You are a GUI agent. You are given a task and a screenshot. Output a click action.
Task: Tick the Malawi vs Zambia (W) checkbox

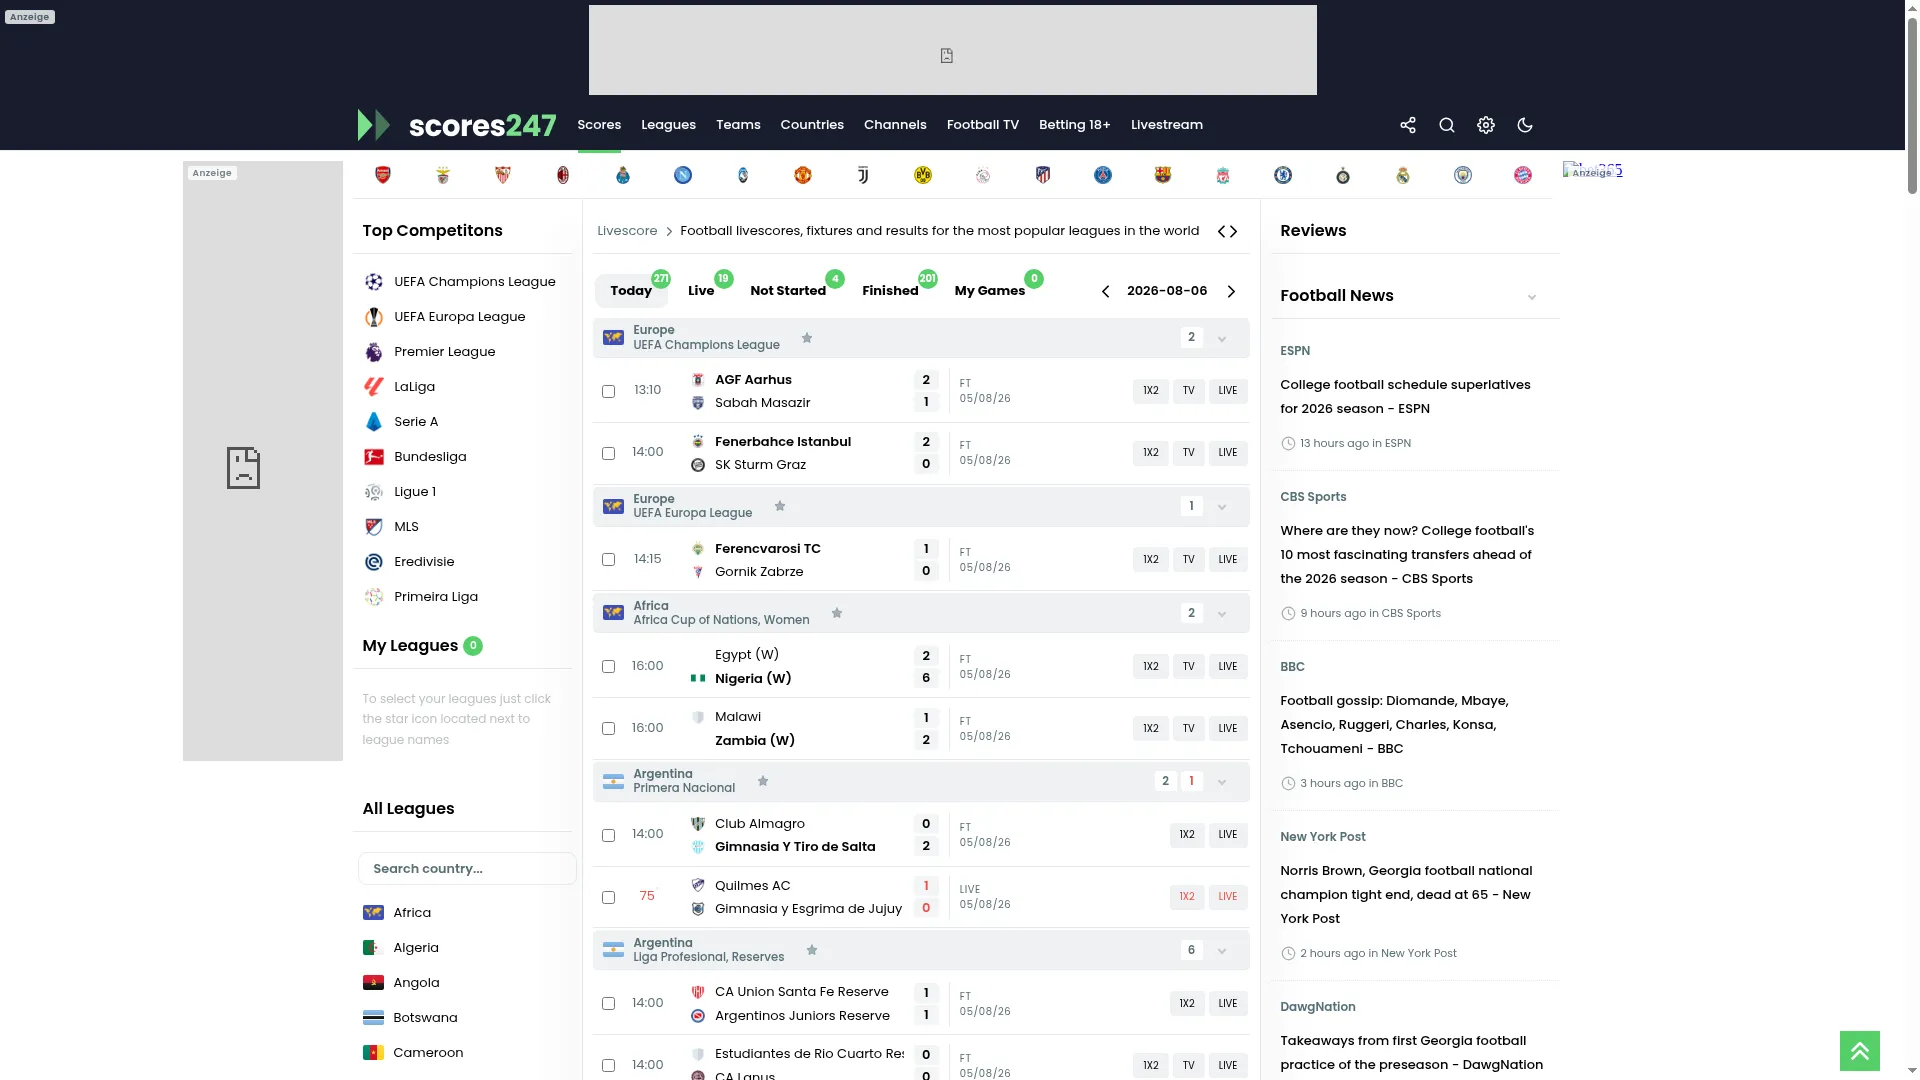(608, 729)
